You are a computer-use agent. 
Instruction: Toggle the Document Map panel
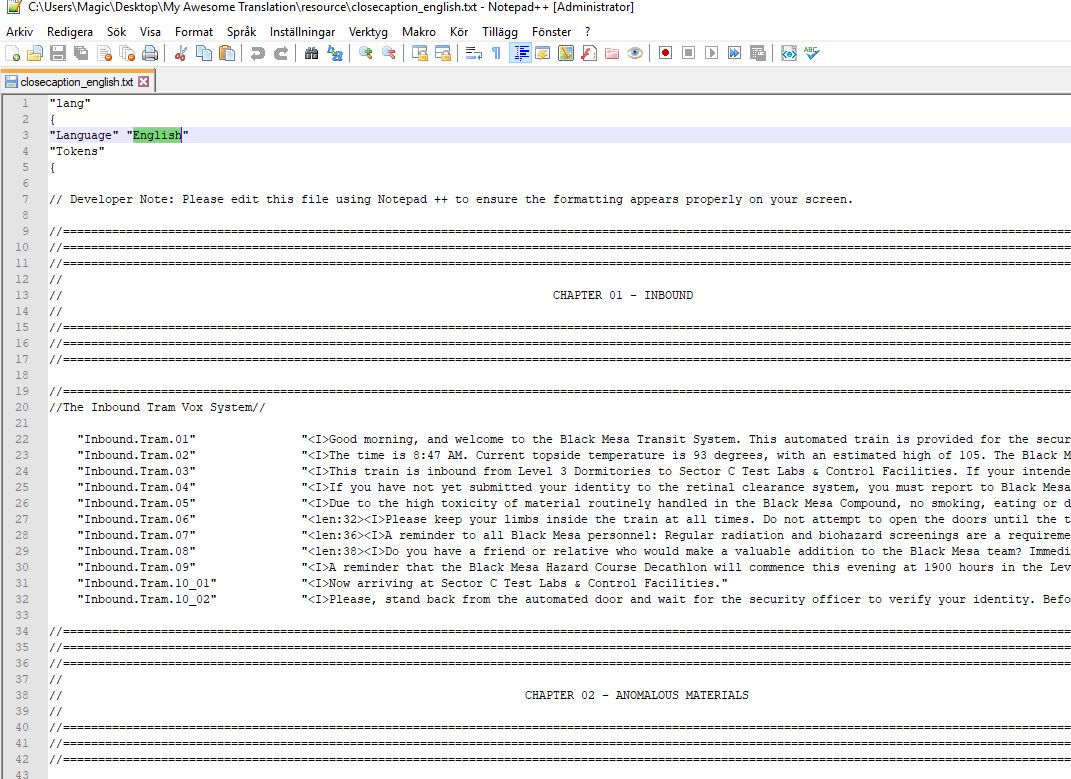[x=566, y=53]
